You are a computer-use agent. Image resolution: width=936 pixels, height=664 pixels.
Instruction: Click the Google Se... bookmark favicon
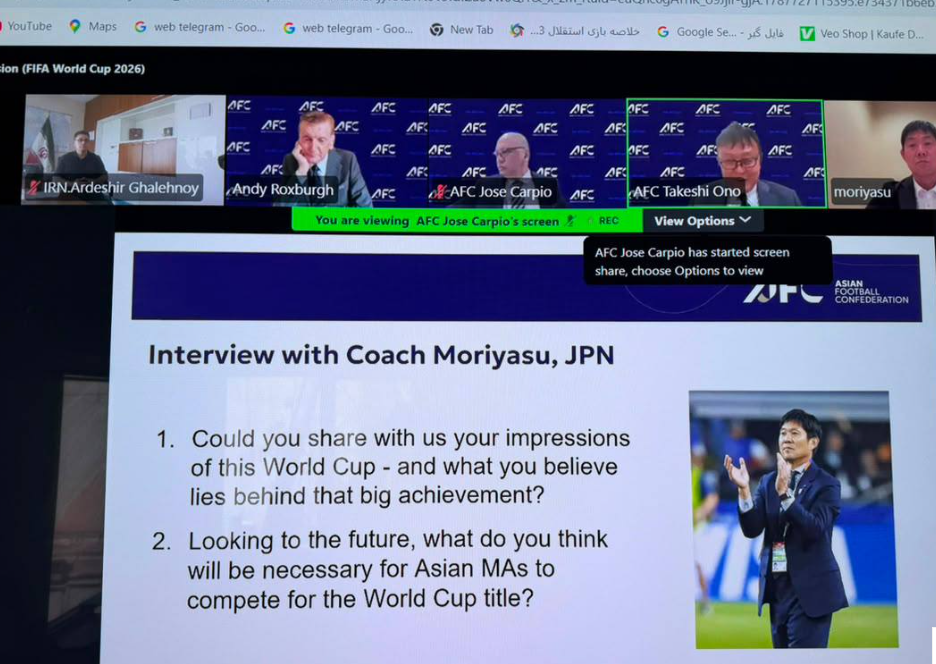click(x=663, y=32)
